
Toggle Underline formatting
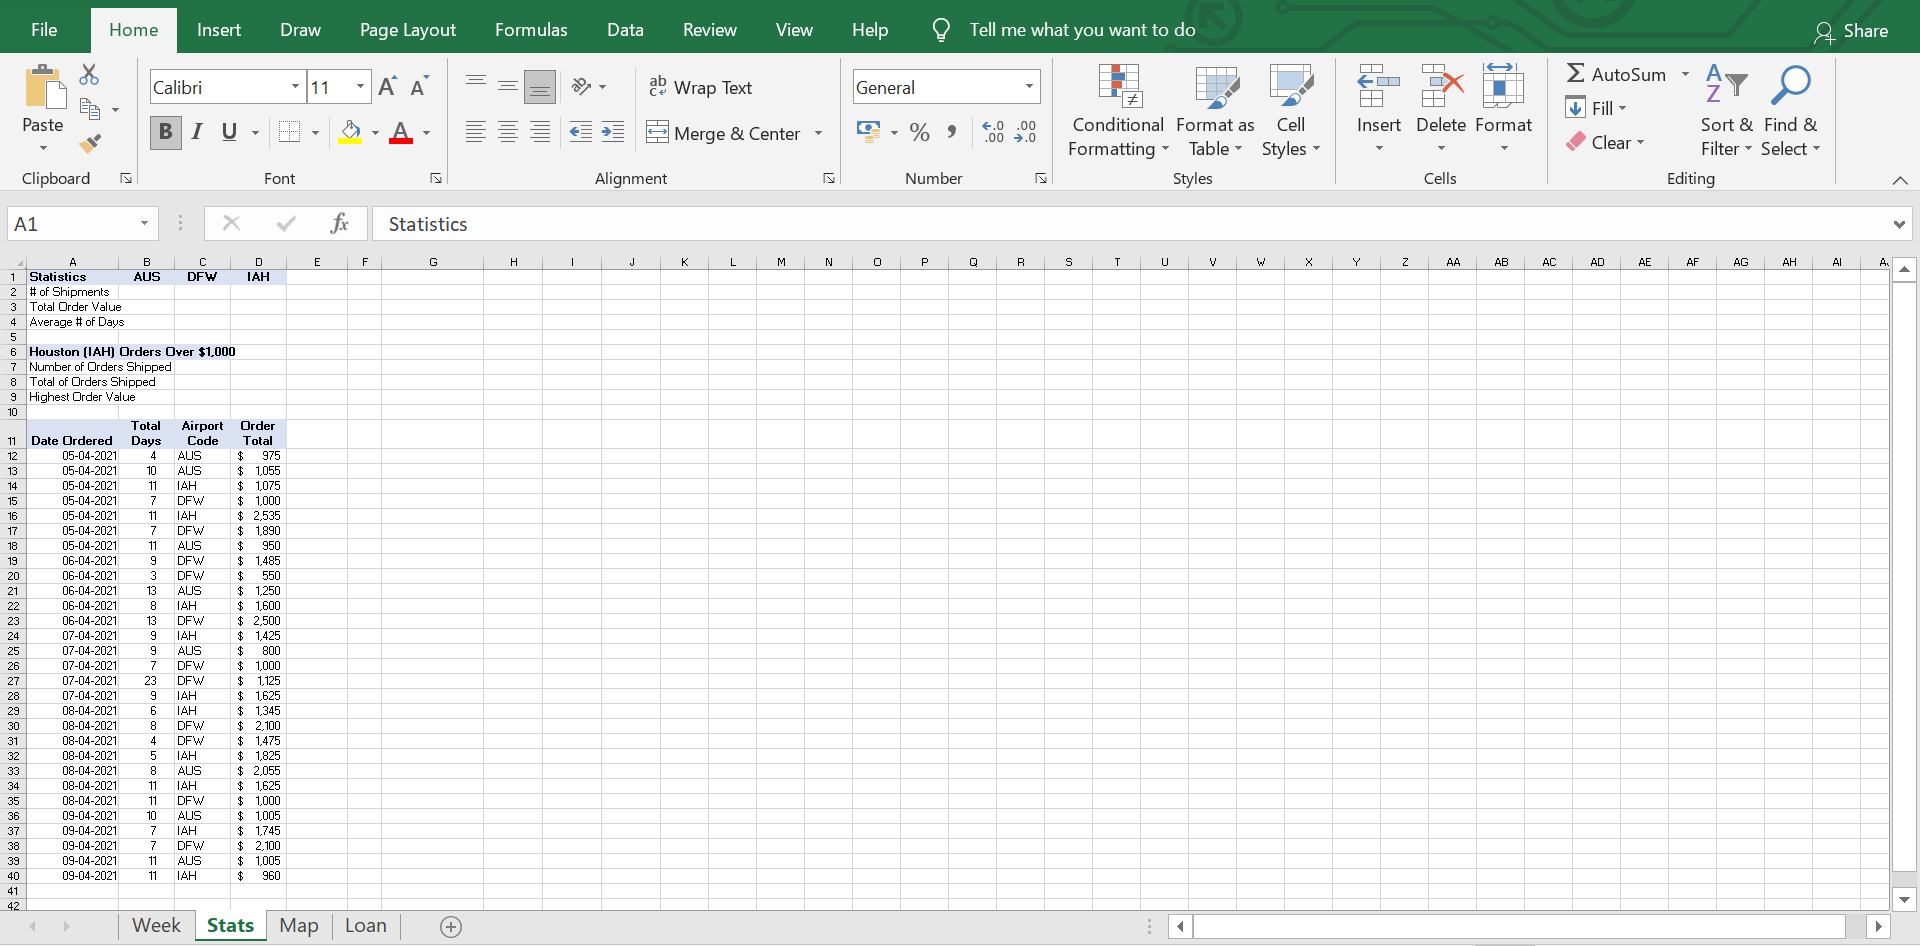coord(229,132)
